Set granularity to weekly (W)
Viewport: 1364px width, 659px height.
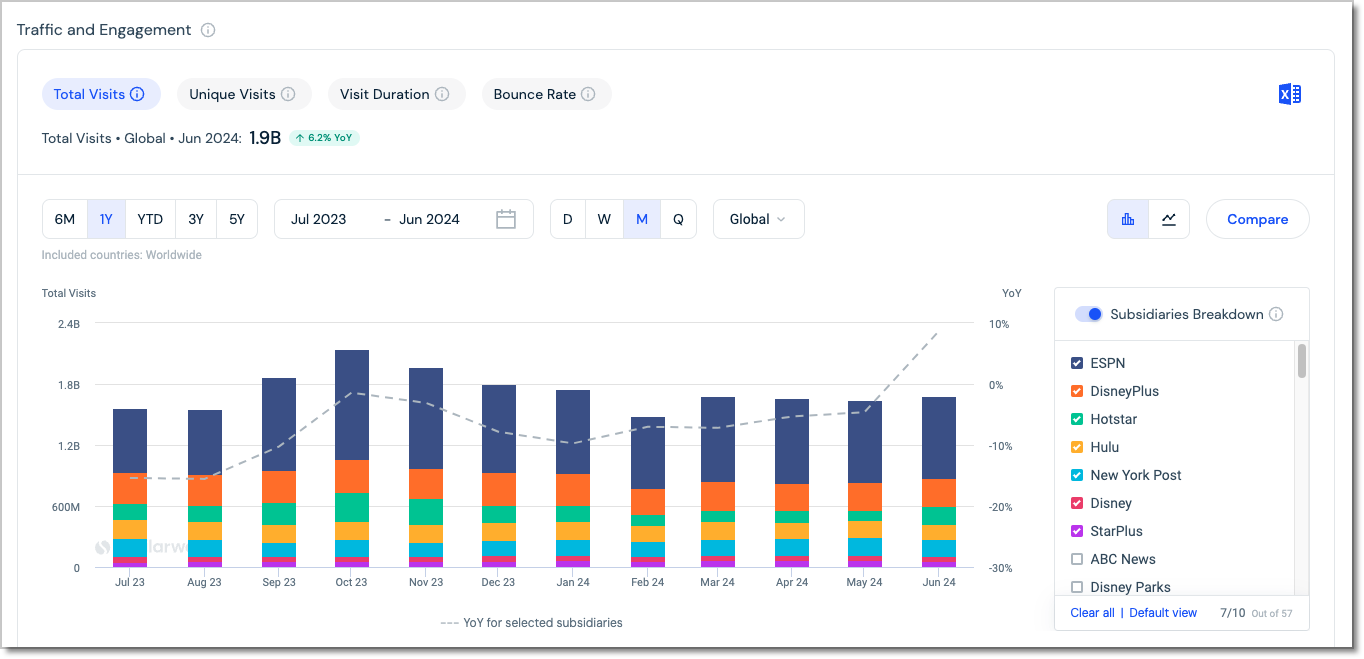coord(604,219)
